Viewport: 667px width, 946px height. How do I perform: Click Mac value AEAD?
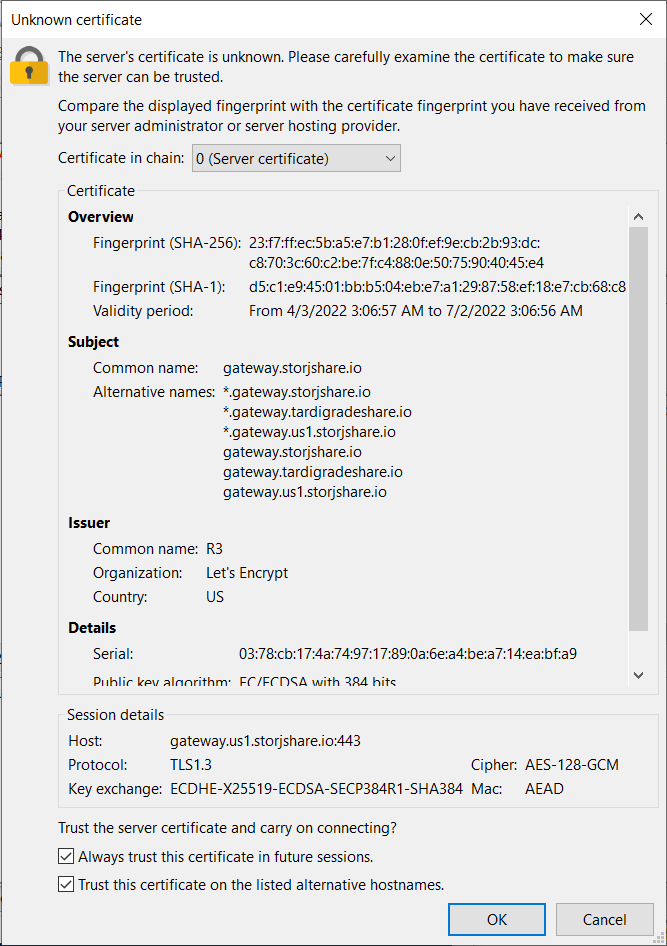click(x=544, y=789)
